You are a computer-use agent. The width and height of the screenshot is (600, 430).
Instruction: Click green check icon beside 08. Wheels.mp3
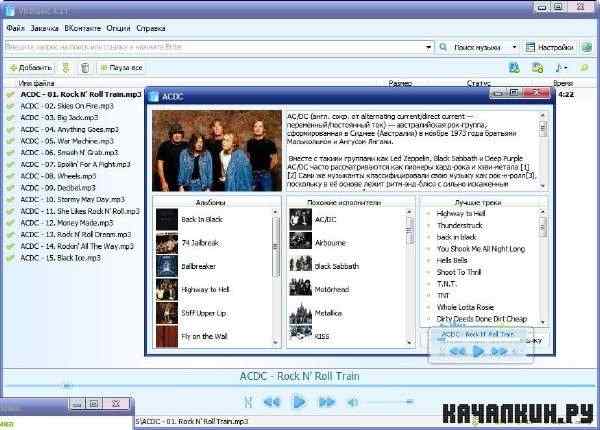coord(11,176)
